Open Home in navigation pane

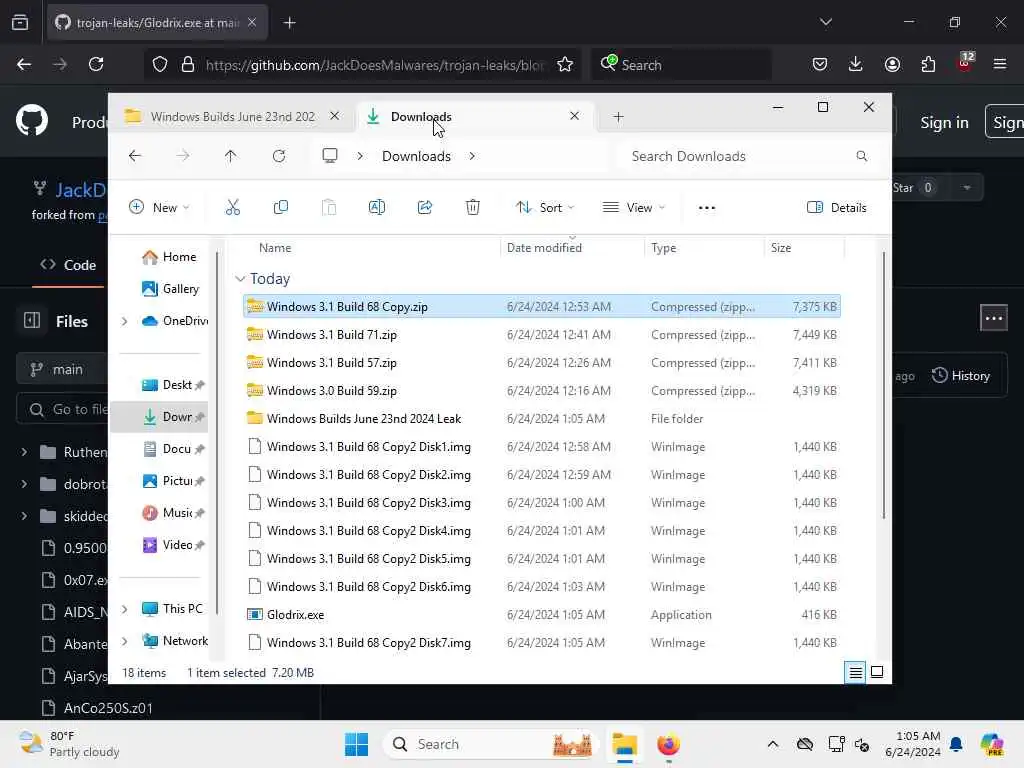click(168, 257)
